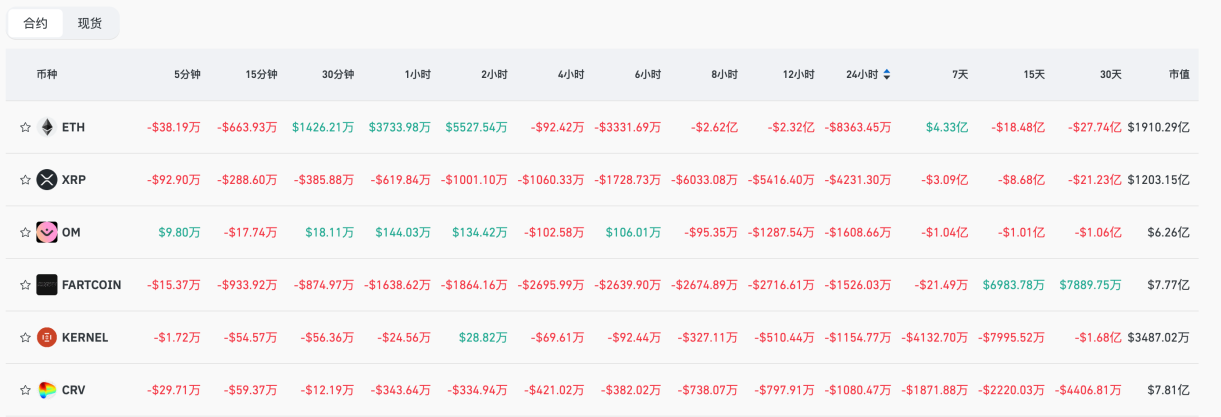Open the KERNEL coin name link

(85, 338)
